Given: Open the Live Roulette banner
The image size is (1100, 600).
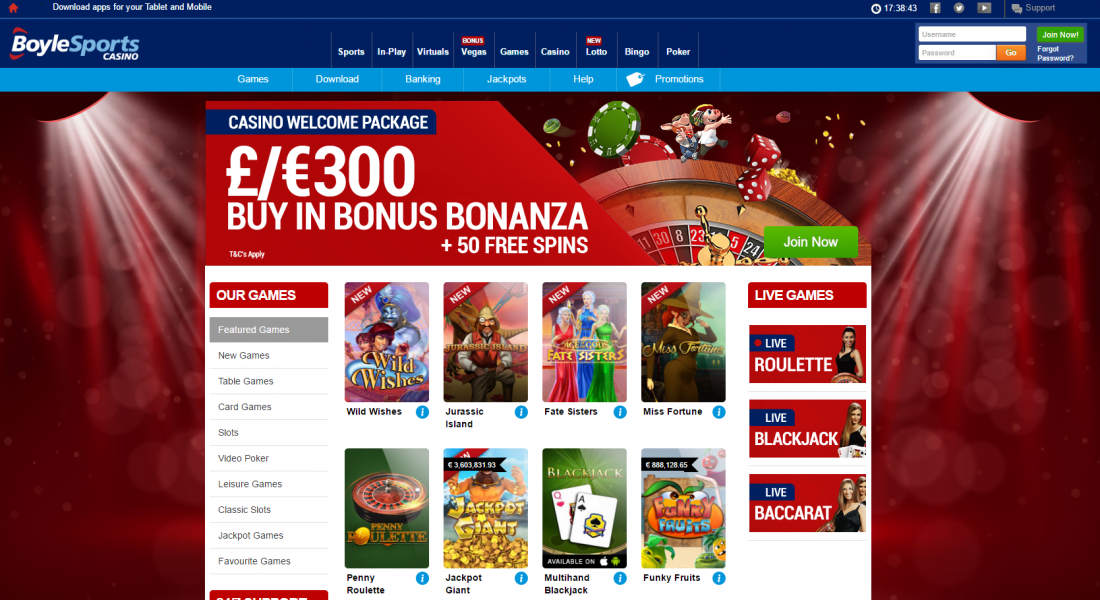Looking at the screenshot, I should [807, 354].
